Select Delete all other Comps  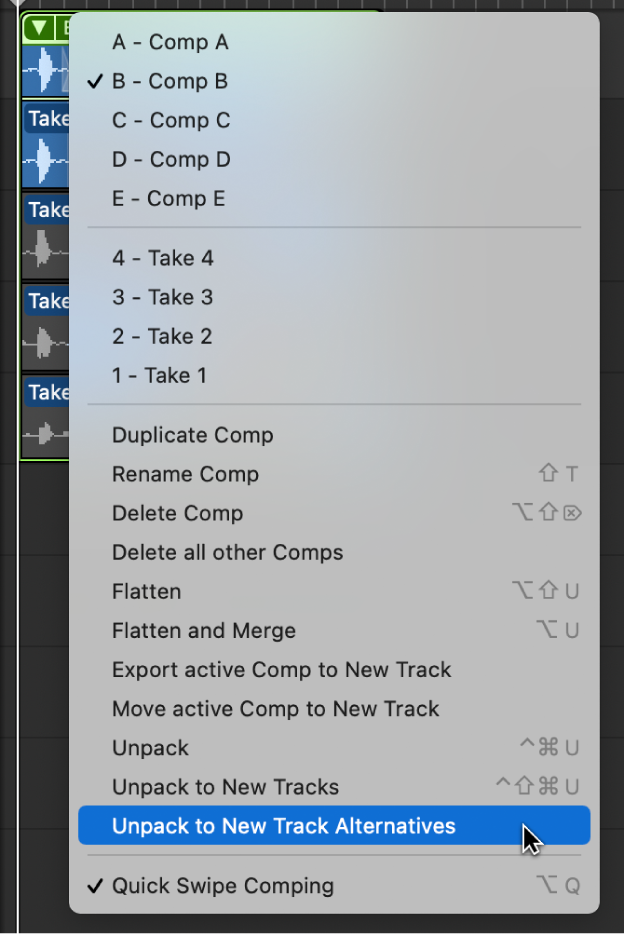227,552
